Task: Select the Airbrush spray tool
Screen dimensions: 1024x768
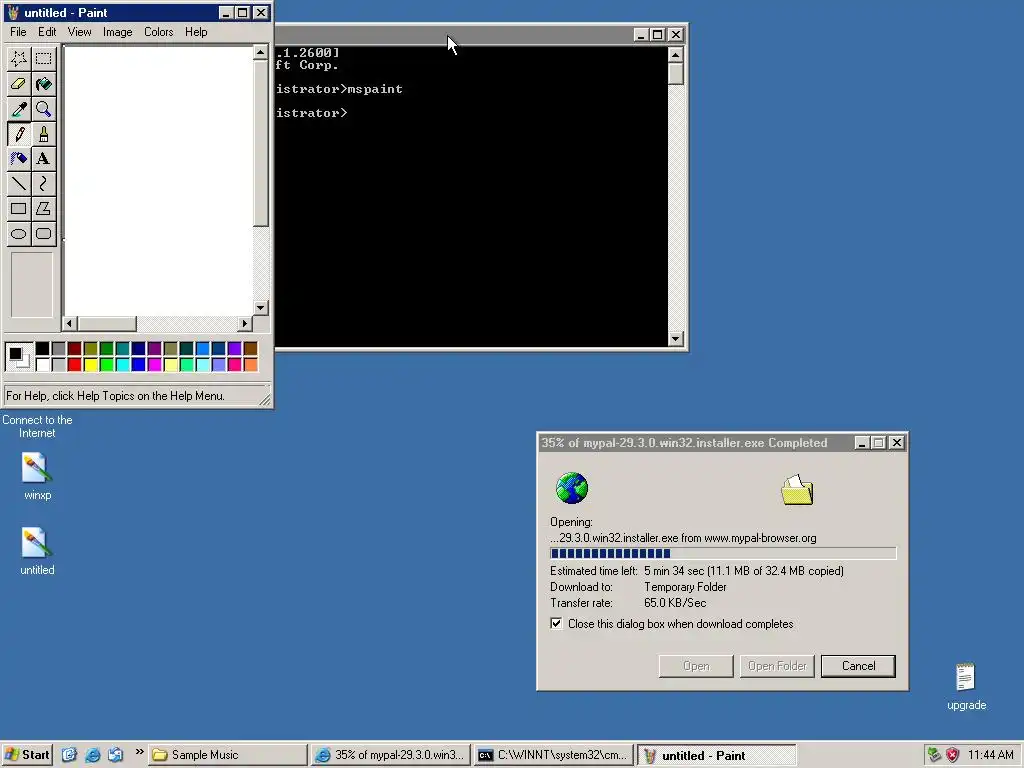Action: click(19, 159)
